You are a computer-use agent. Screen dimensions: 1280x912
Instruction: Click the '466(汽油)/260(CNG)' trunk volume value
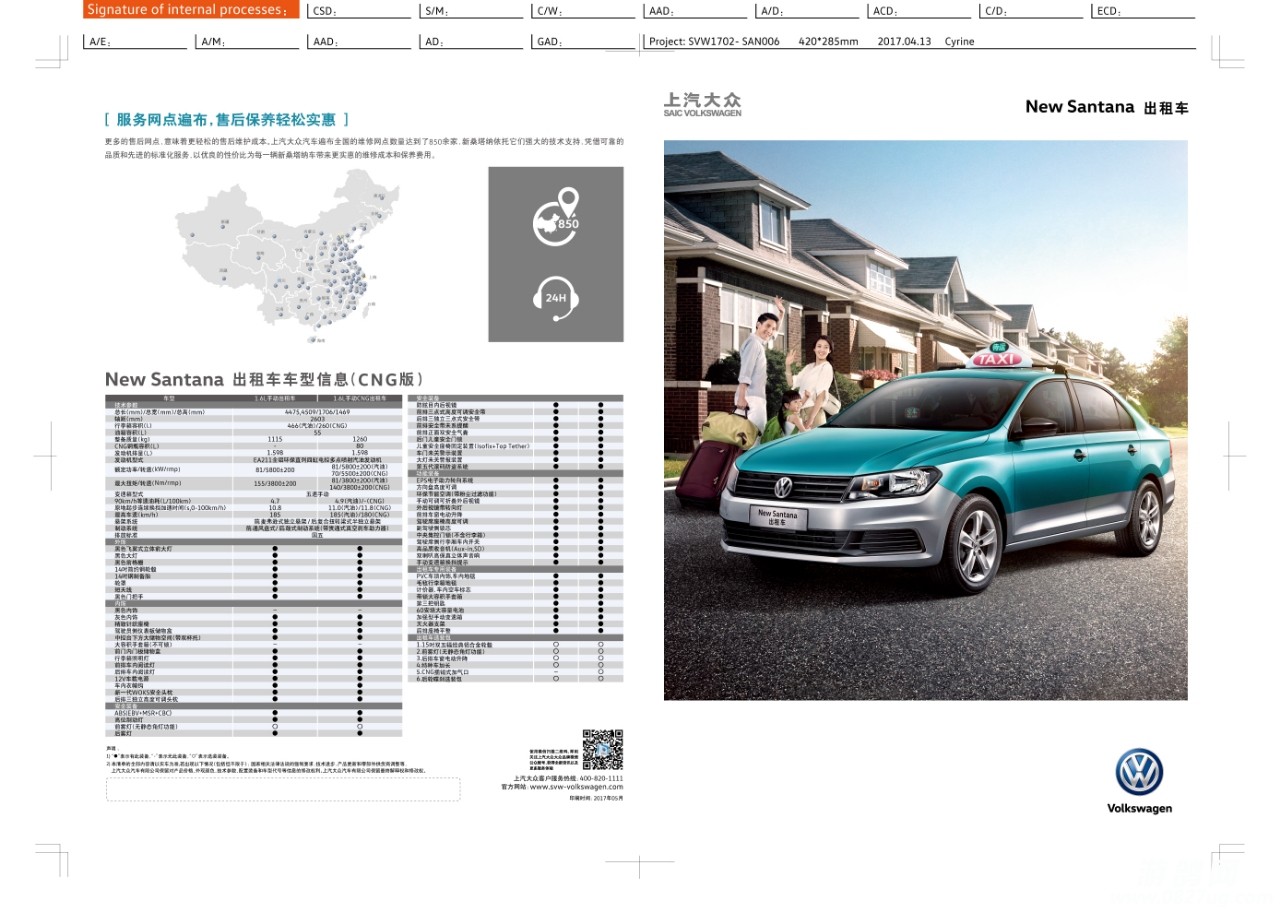[x=317, y=426]
